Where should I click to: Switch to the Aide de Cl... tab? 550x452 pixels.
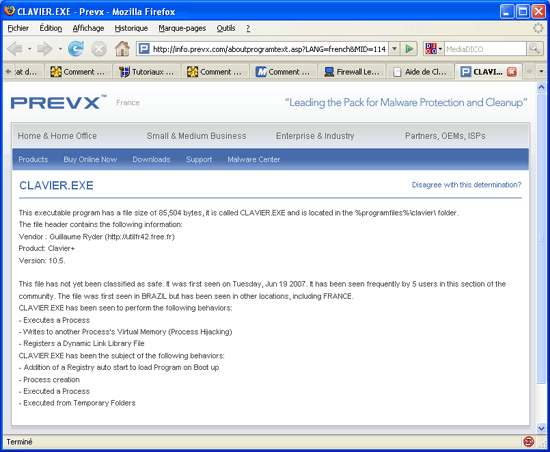tap(420, 72)
